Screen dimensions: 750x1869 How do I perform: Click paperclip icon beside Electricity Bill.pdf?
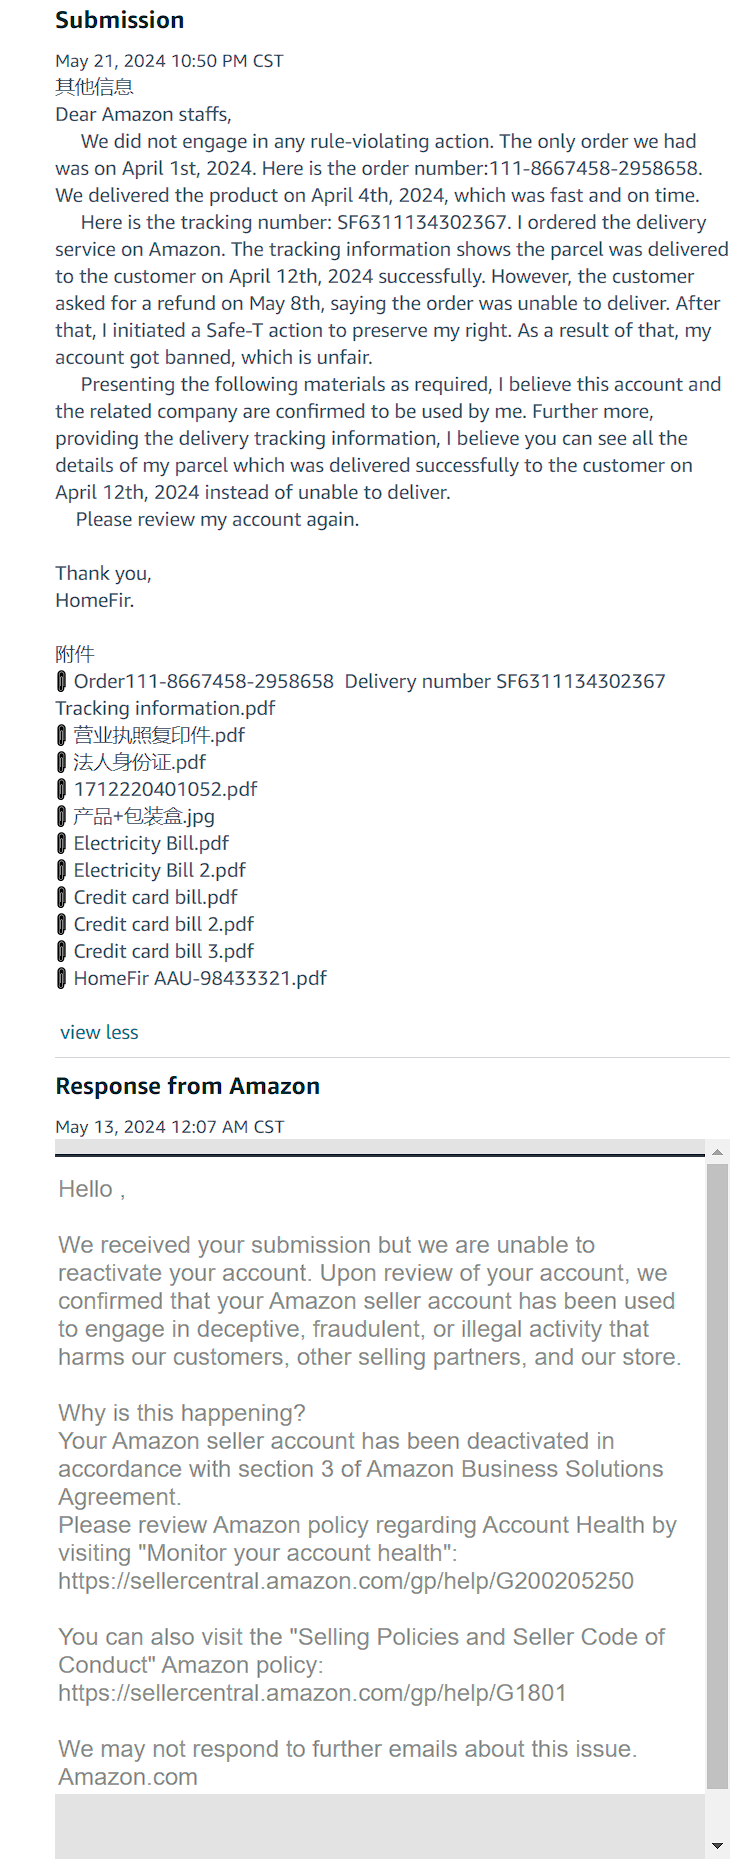click(61, 844)
